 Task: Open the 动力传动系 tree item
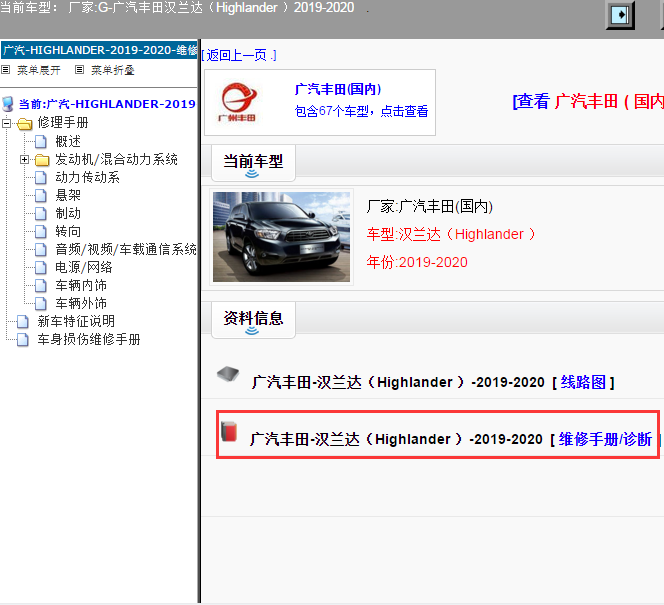click(87, 177)
